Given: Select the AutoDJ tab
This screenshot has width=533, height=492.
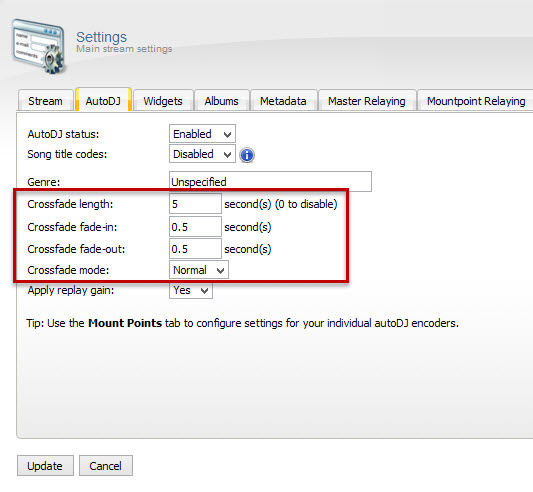Looking at the screenshot, I should tap(103, 100).
